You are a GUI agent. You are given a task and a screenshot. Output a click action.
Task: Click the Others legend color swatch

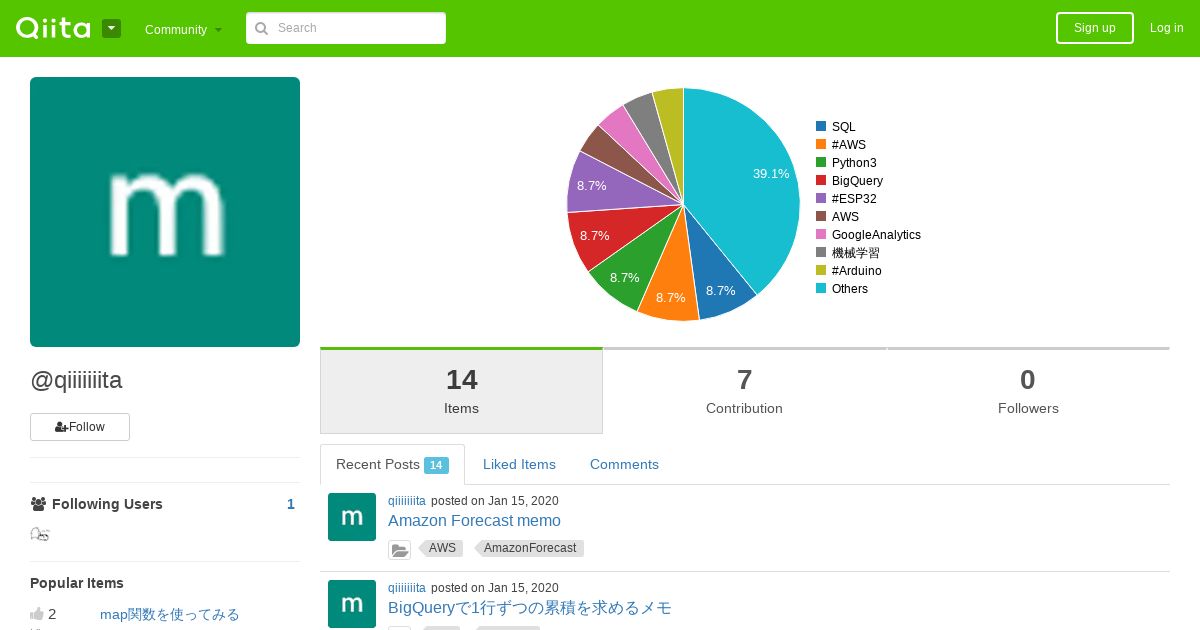(x=821, y=289)
